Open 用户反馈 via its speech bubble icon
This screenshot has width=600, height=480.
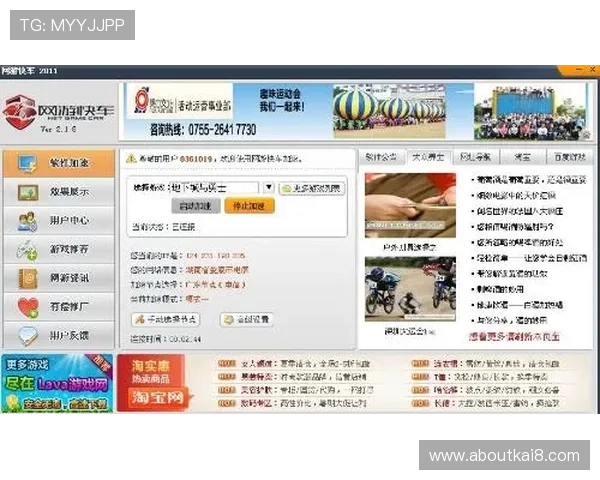(28, 336)
